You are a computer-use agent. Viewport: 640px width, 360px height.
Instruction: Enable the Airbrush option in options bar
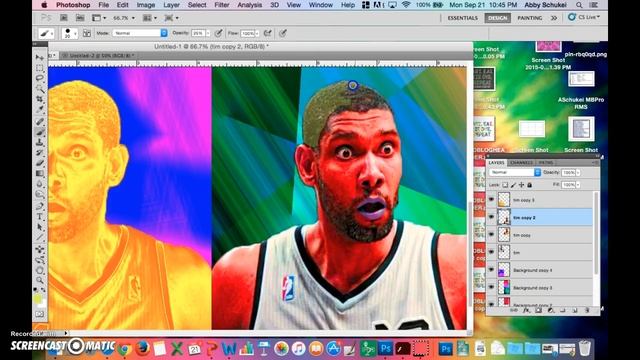268,33
